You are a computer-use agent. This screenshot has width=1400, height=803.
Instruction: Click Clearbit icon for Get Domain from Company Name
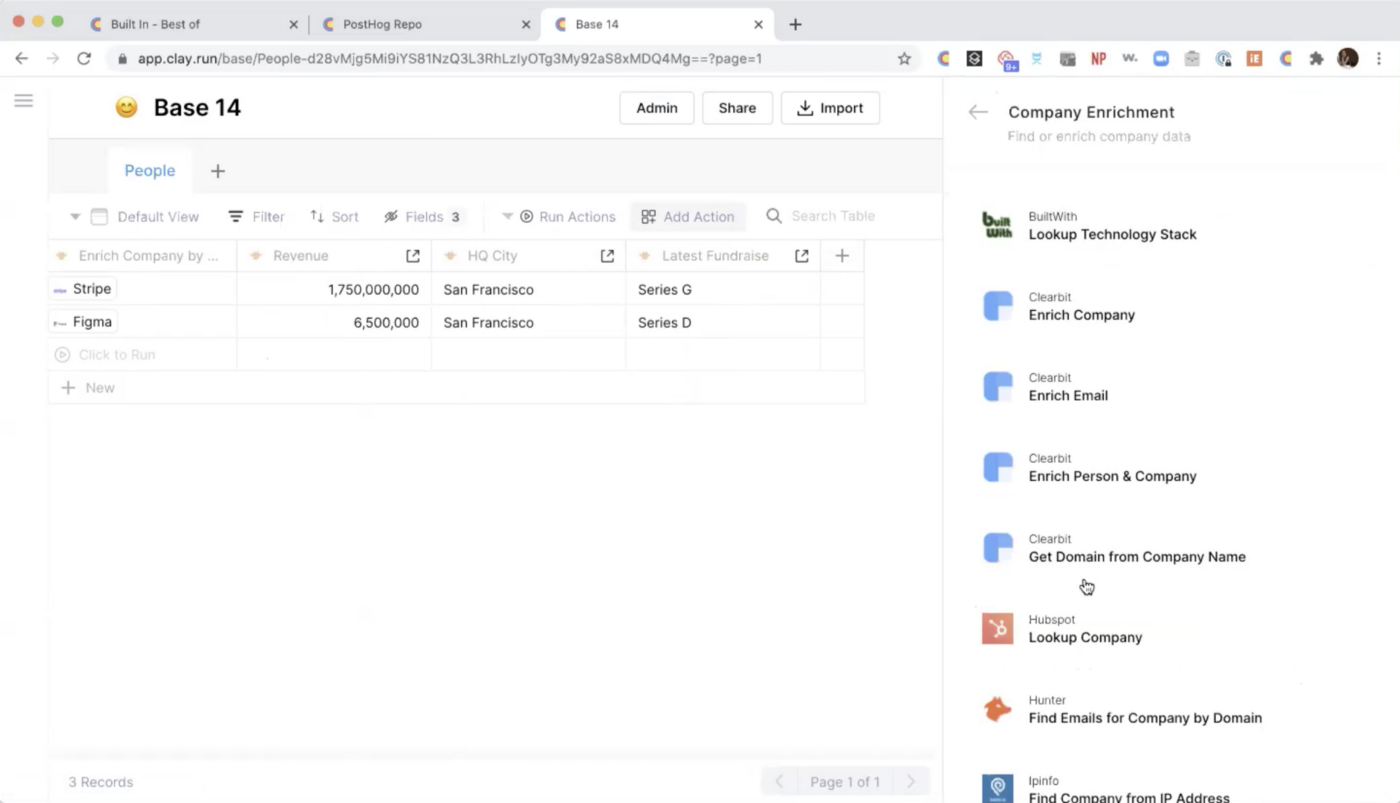pyautogui.click(x=997, y=548)
